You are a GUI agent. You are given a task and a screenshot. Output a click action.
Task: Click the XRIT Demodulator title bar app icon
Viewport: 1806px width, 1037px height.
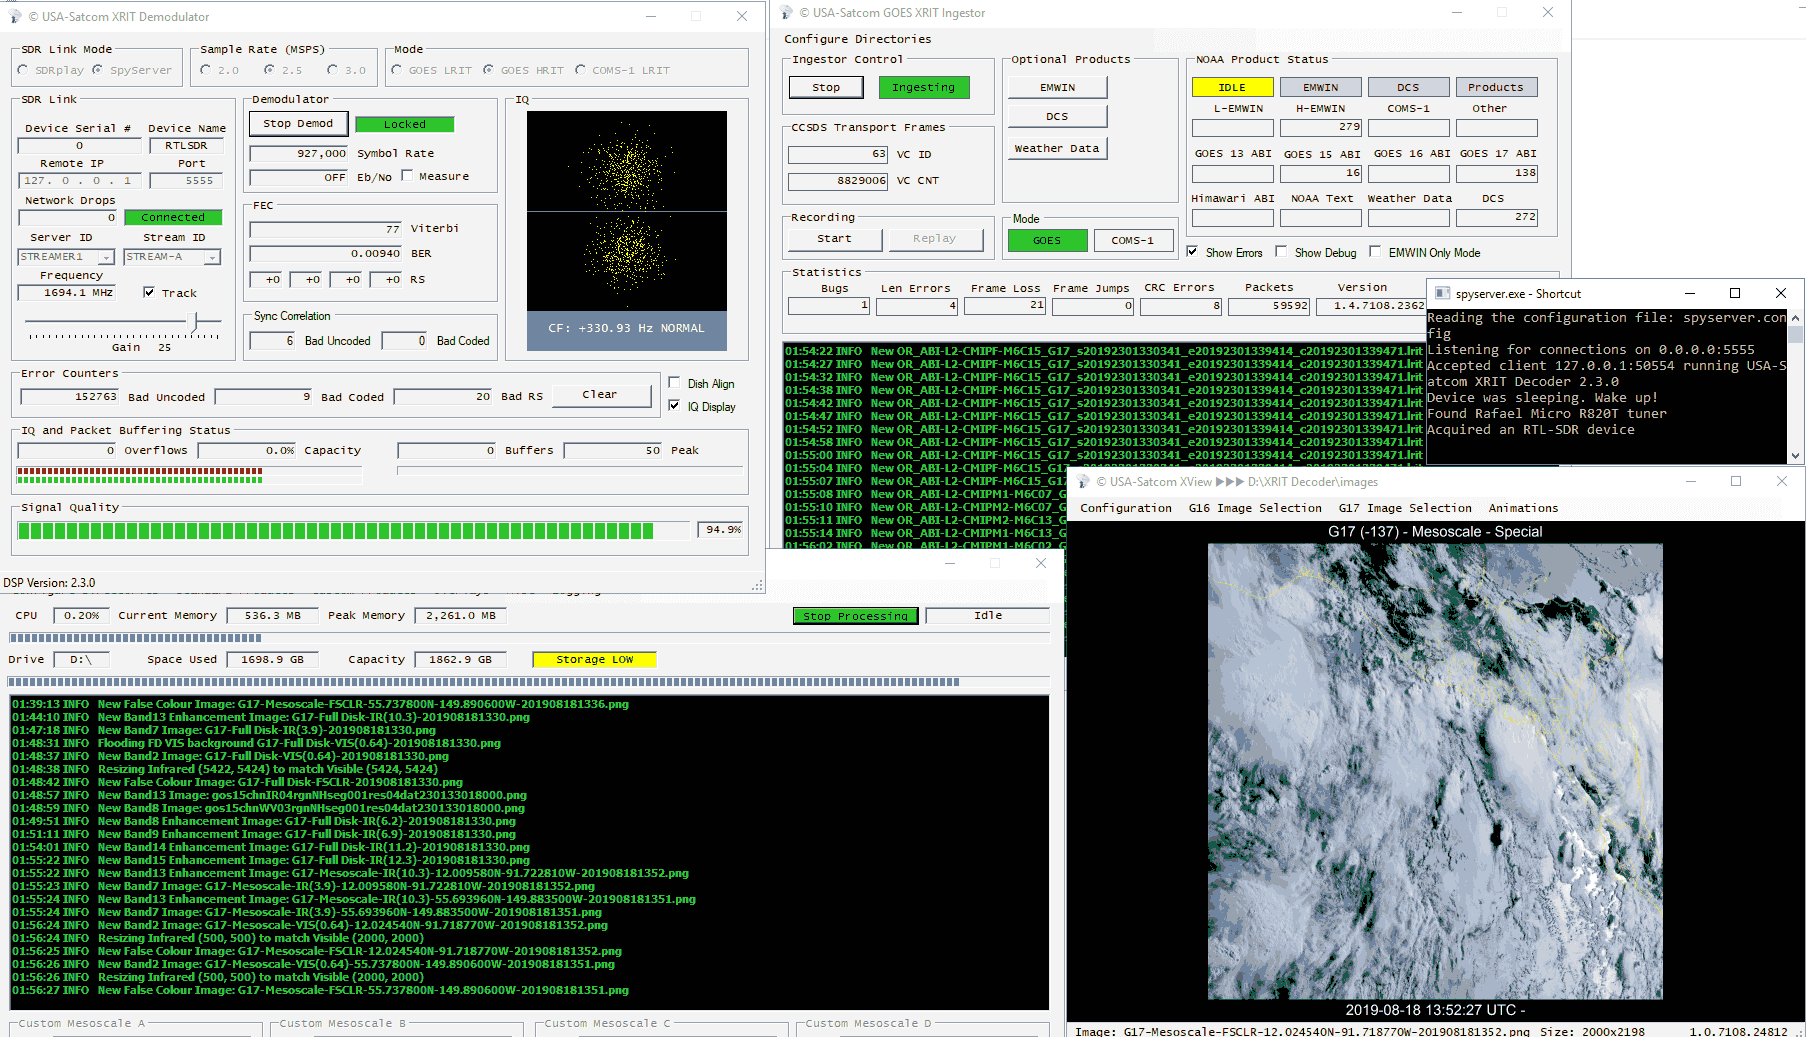(x=14, y=16)
